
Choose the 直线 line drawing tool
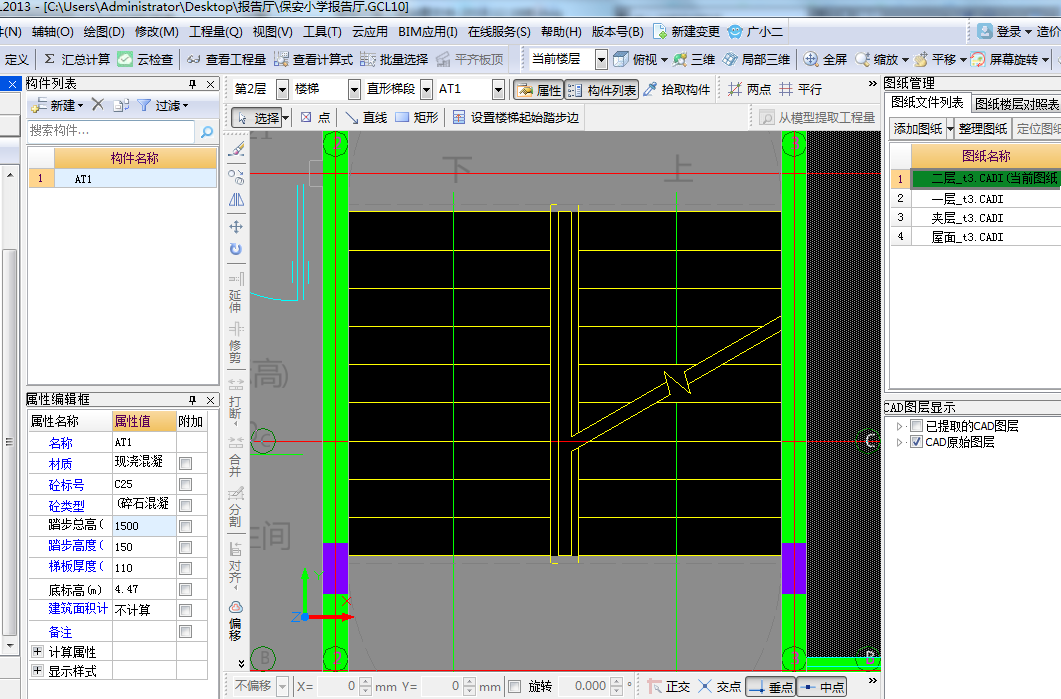(365, 117)
